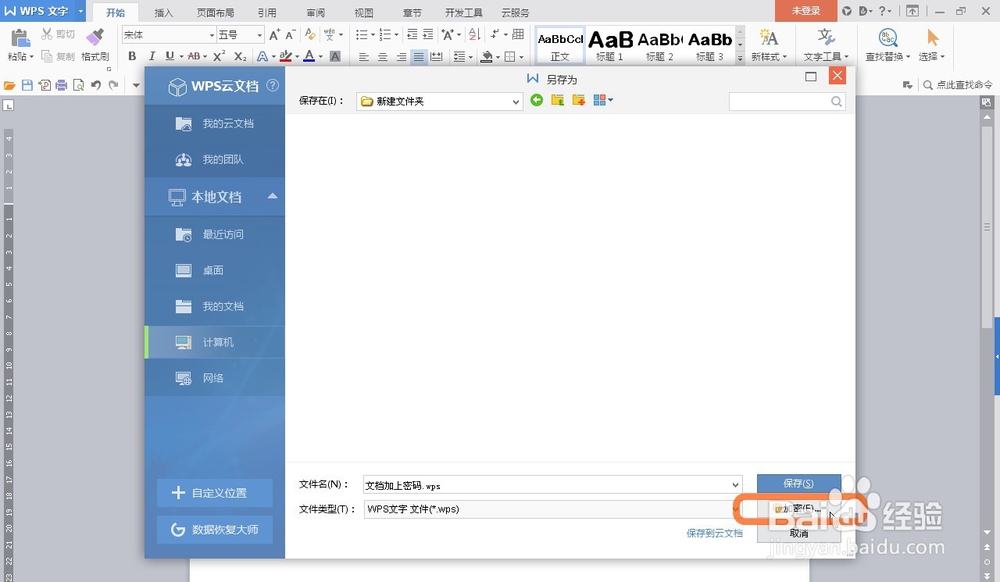Click the save icon in quick access toolbar
The image size is (1000, 582).
[27, 85]
